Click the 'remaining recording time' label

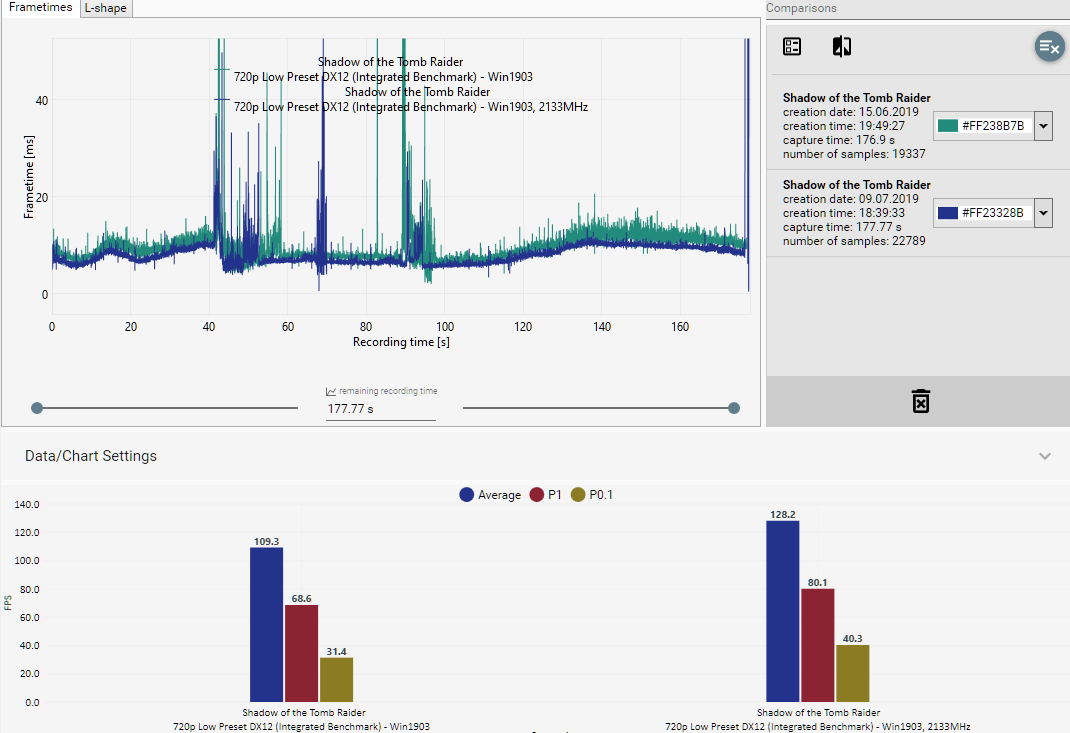388,391
